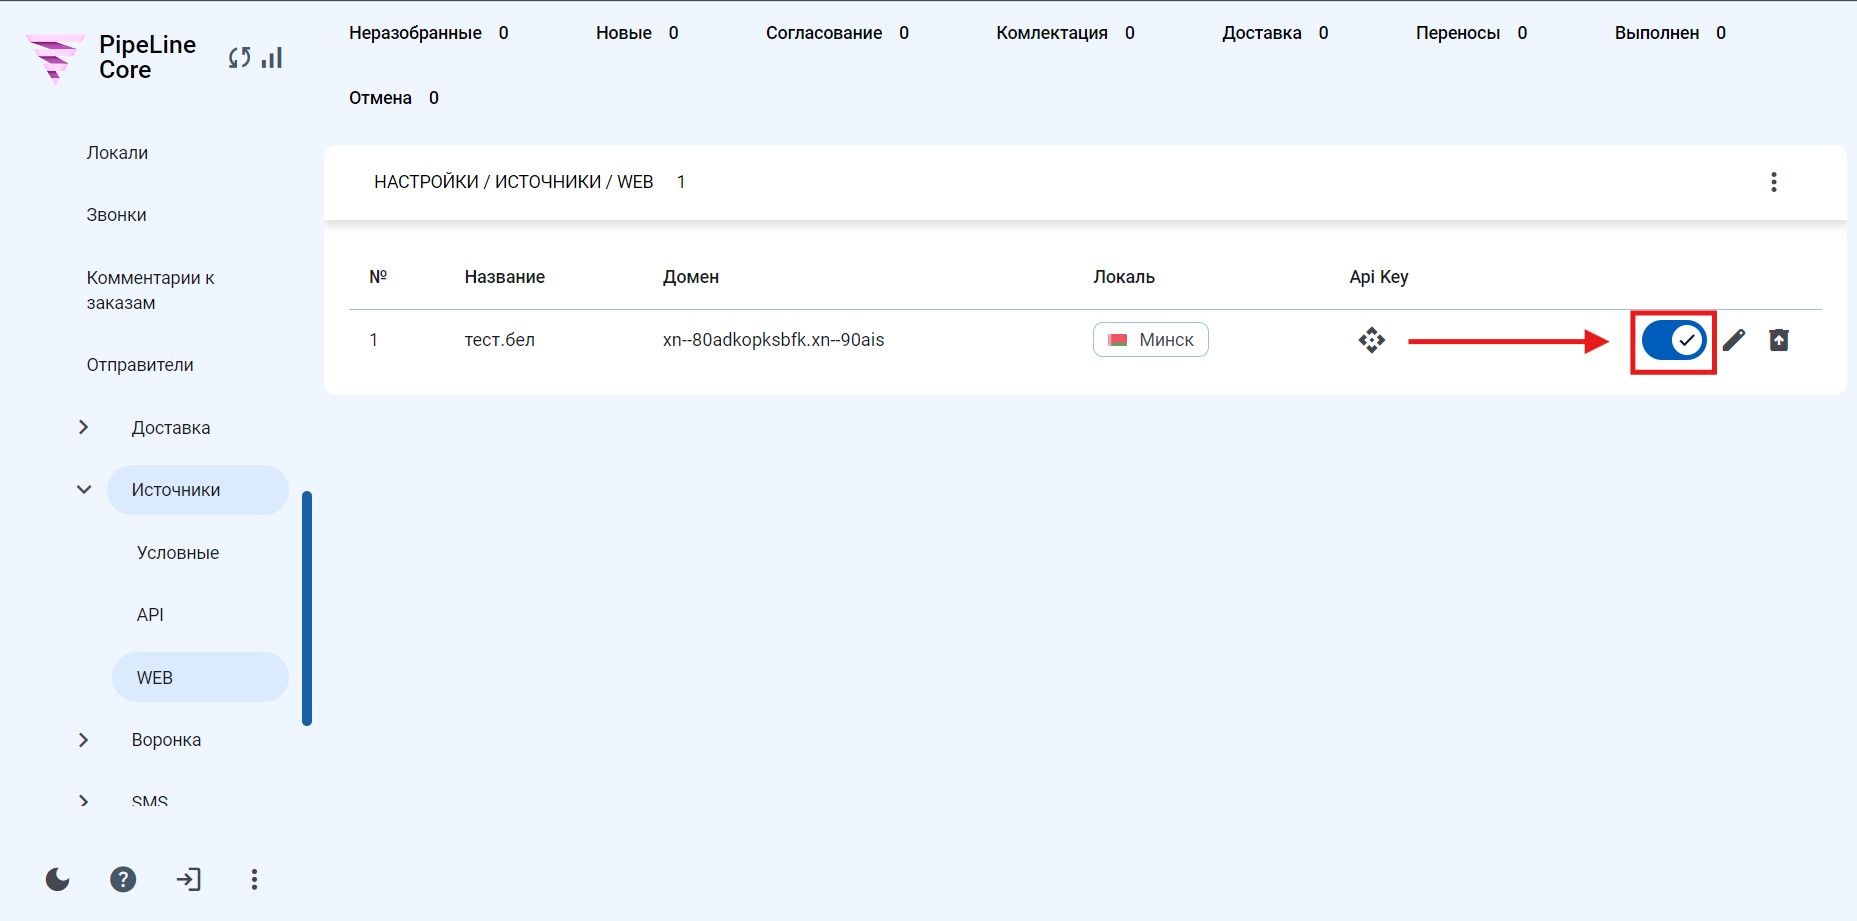Image resolution: width=1857 pixels, height=921 pixels.
Task: Select the Источники menu item
Action: pos(198,490)
